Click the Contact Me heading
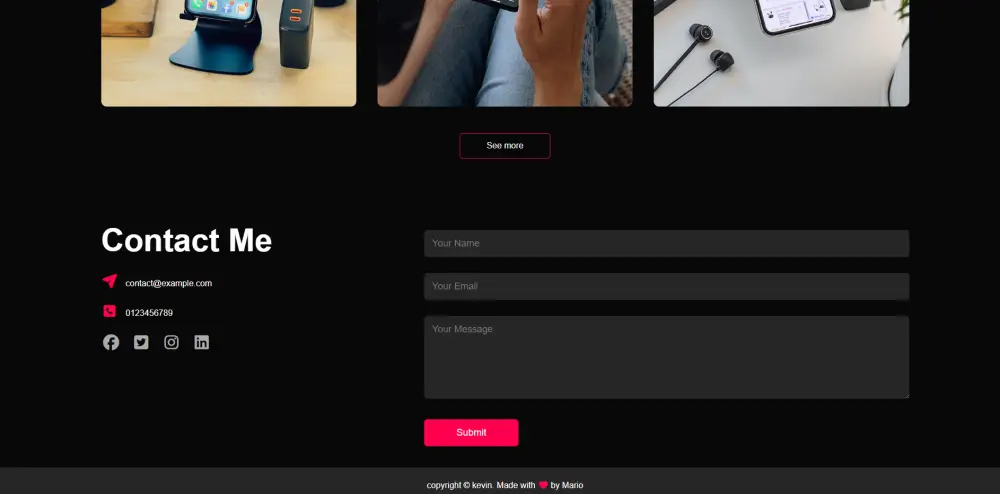 187,240
